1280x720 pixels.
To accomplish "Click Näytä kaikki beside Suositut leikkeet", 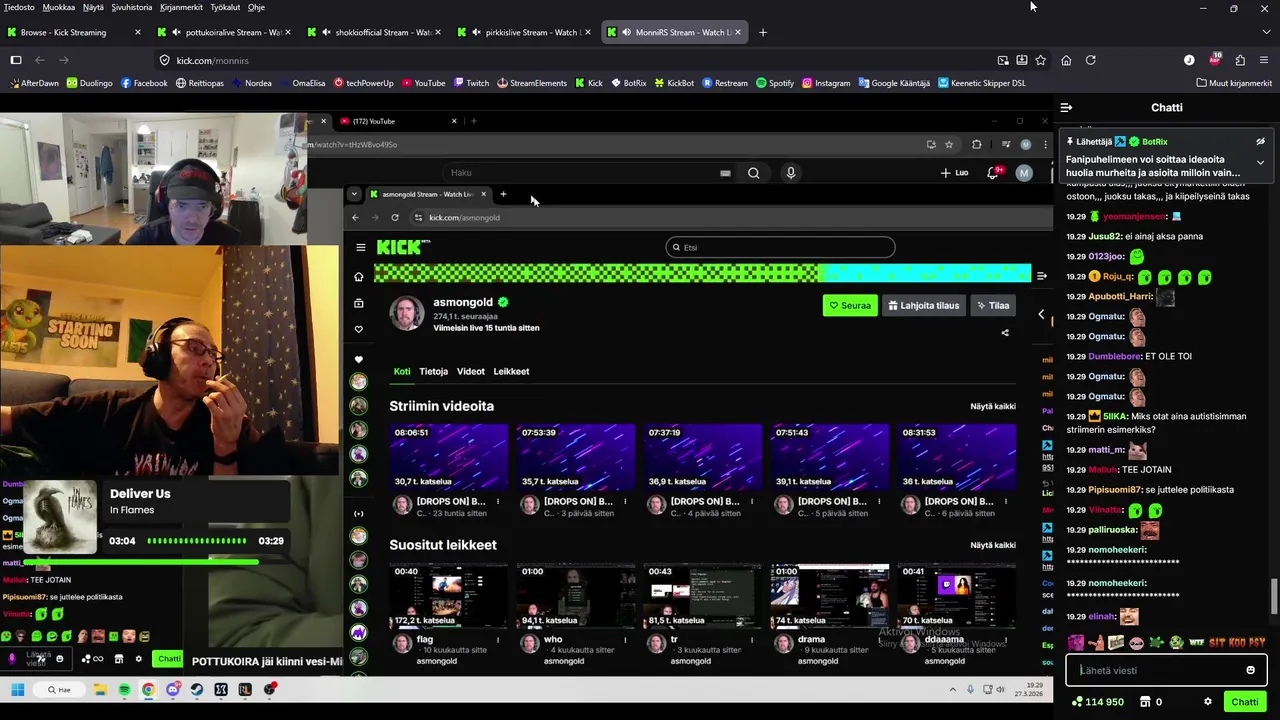I will 993,545.
